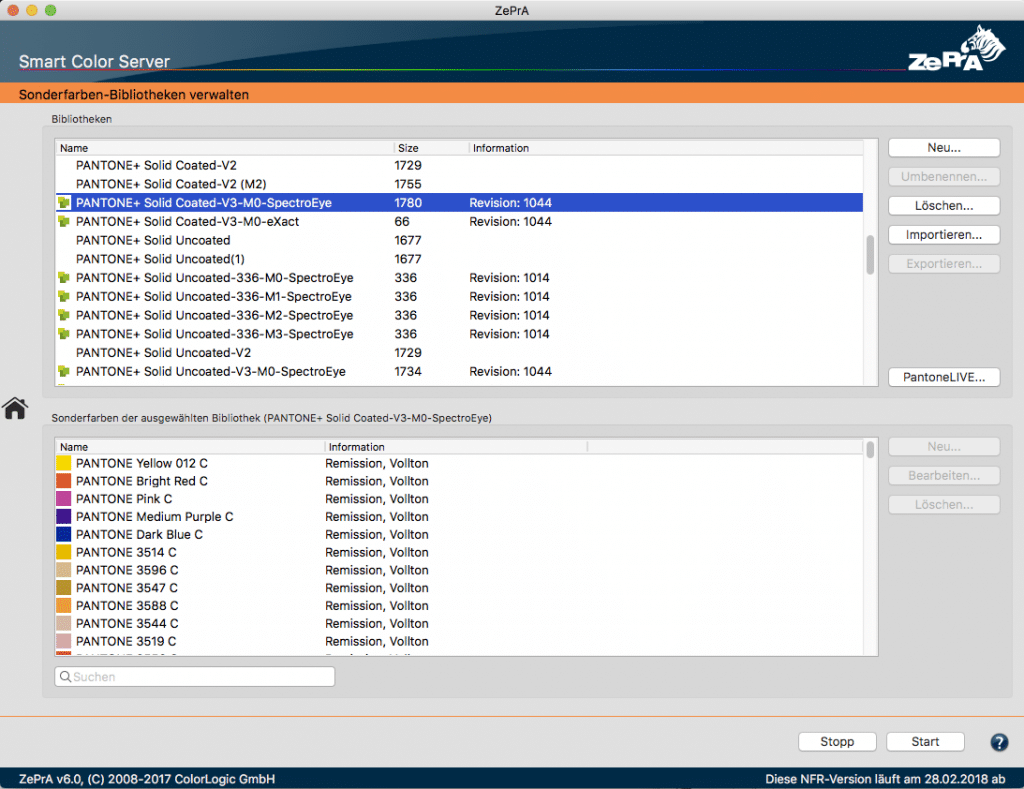Screen dimensions: 1024x789
Task: Select PANTONE Yellow 012 C color swatch
Action: [x=64, y=464]
